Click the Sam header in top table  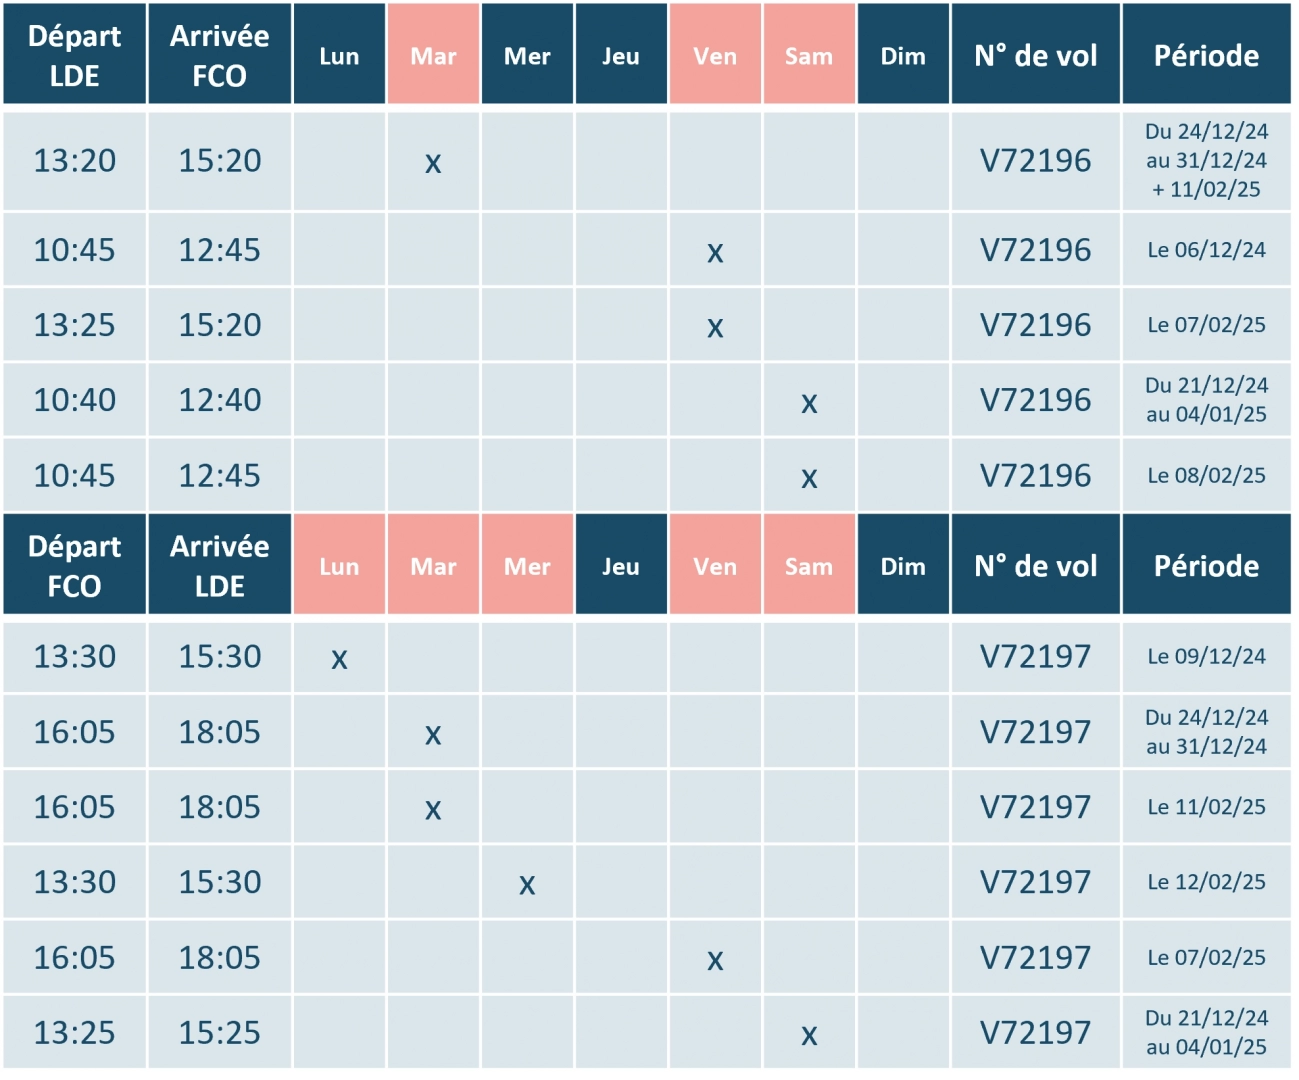(809, 54)
